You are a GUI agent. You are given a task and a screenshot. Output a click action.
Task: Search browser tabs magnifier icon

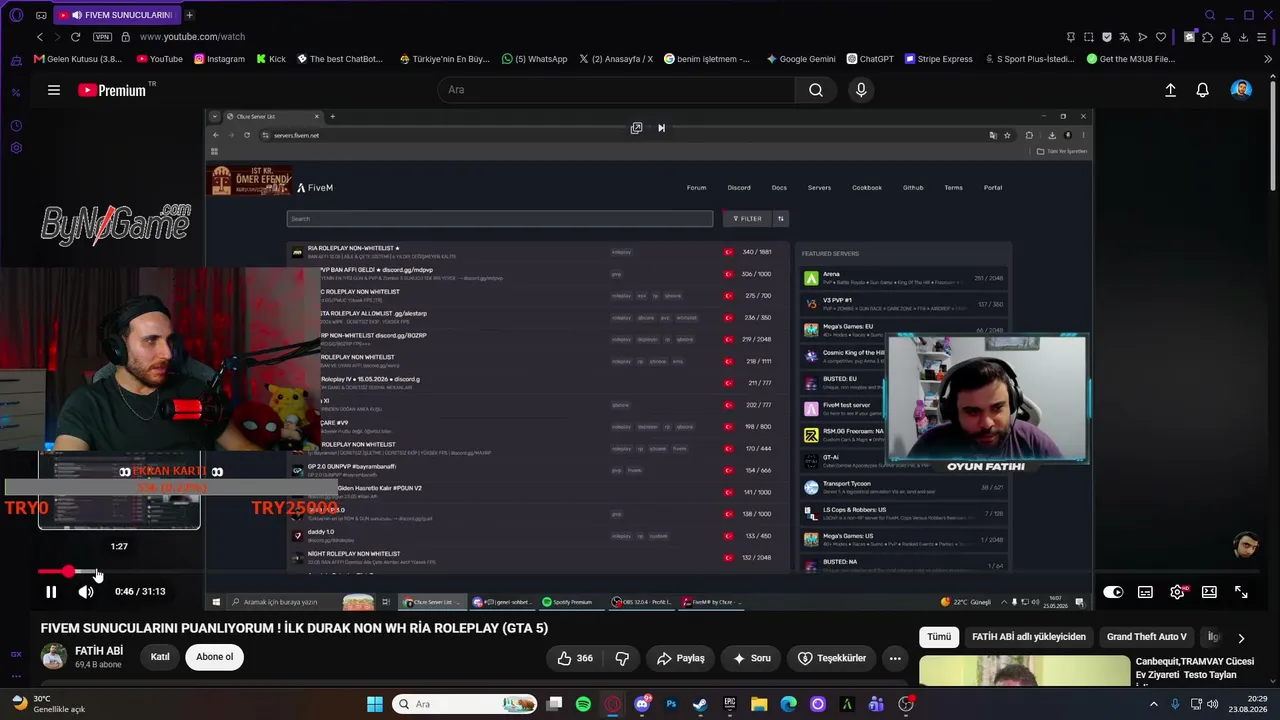click(x=1210, y=15)
